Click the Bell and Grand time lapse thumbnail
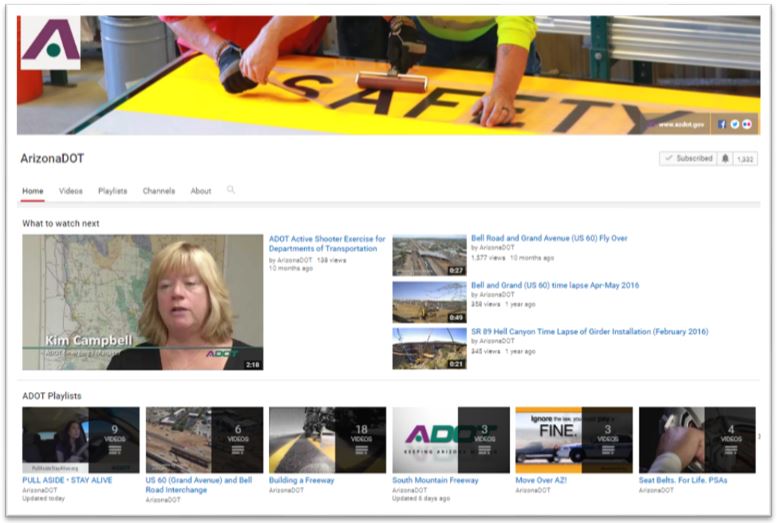This screenshot has width=777, height=523. pos(429,302)
